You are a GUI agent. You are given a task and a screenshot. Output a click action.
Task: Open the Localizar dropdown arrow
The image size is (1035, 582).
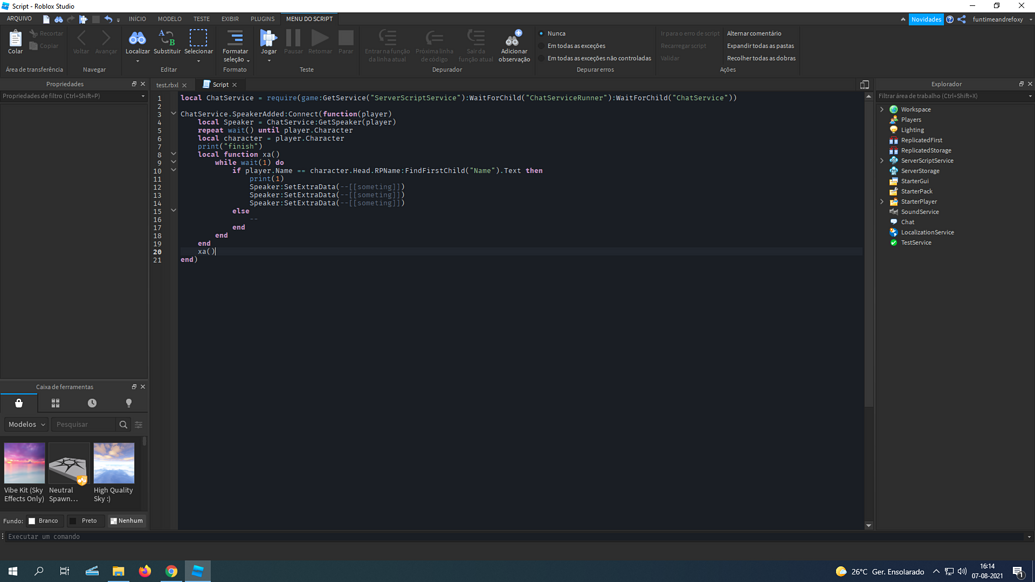pyautogui.click(x=137, y=61)
